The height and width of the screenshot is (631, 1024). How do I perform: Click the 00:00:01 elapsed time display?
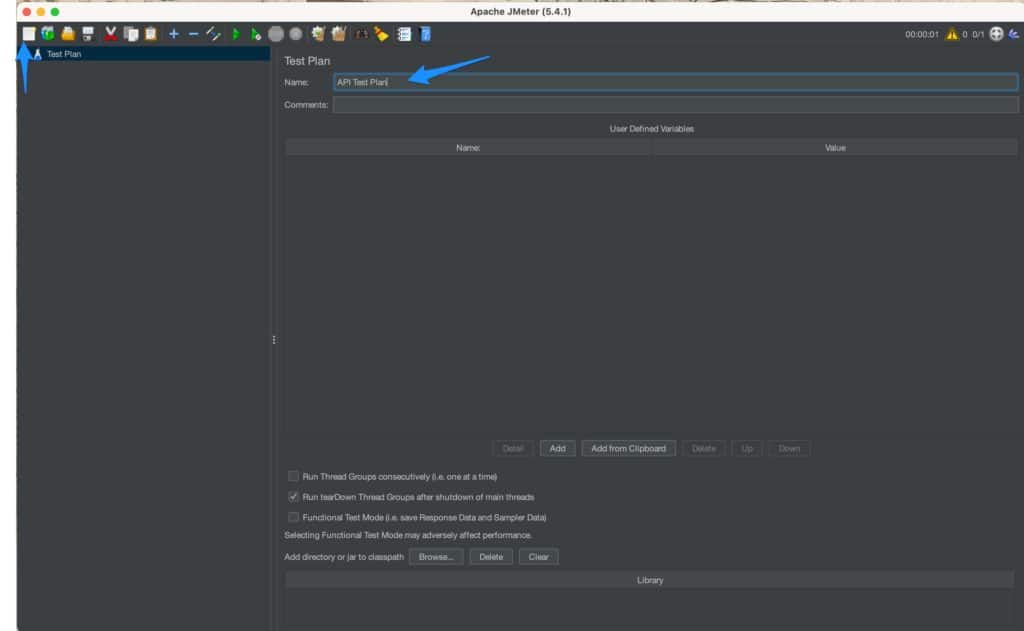921,35
